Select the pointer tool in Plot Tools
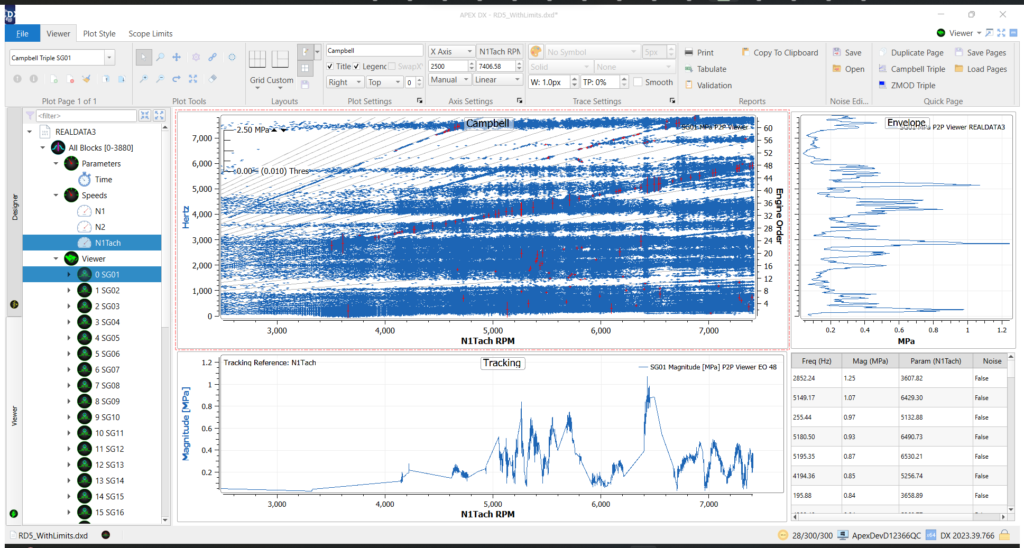The image size is (1024, 548). [145, 57]
